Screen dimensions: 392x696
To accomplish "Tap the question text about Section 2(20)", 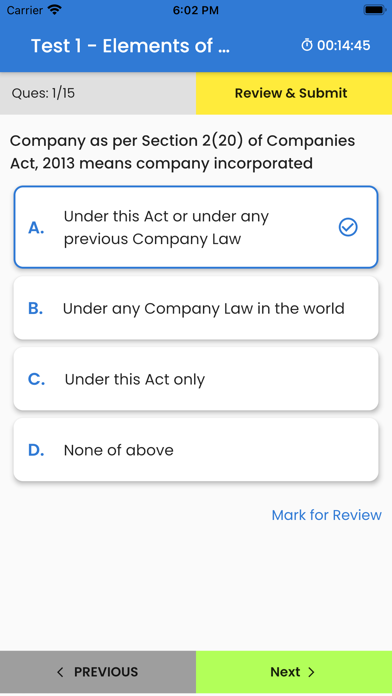I will click(182, 152).
